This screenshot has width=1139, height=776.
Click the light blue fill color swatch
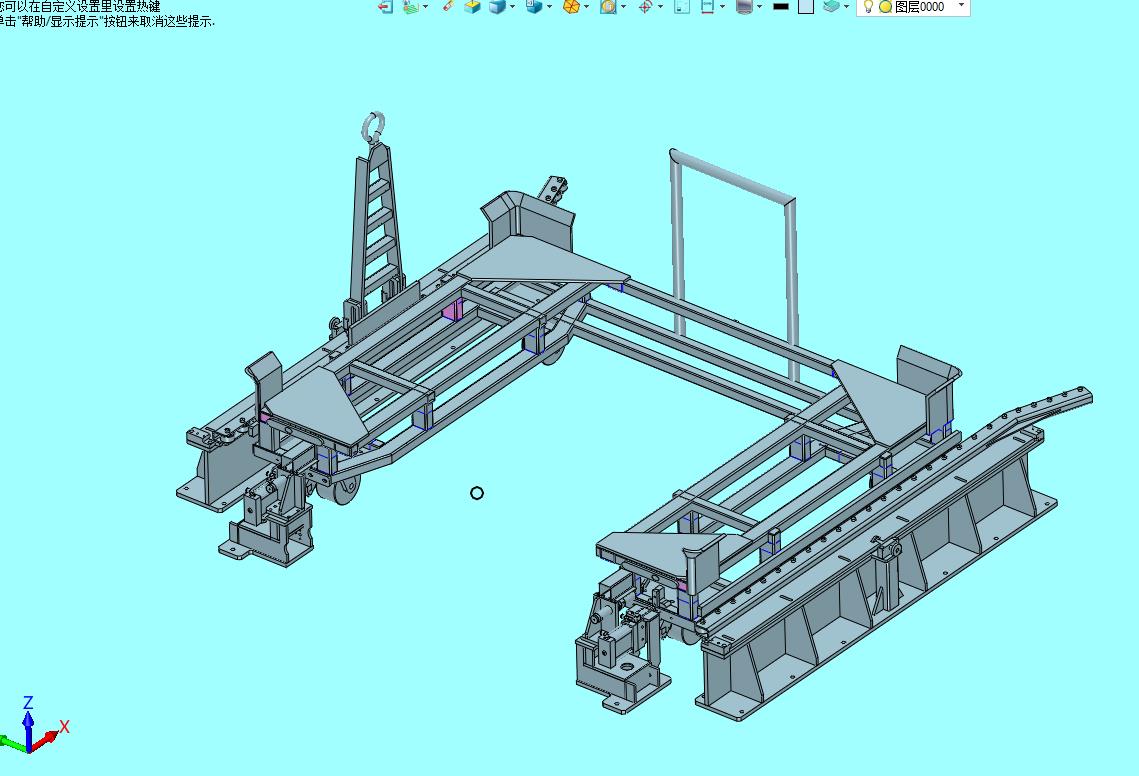(x=806, y=7)
